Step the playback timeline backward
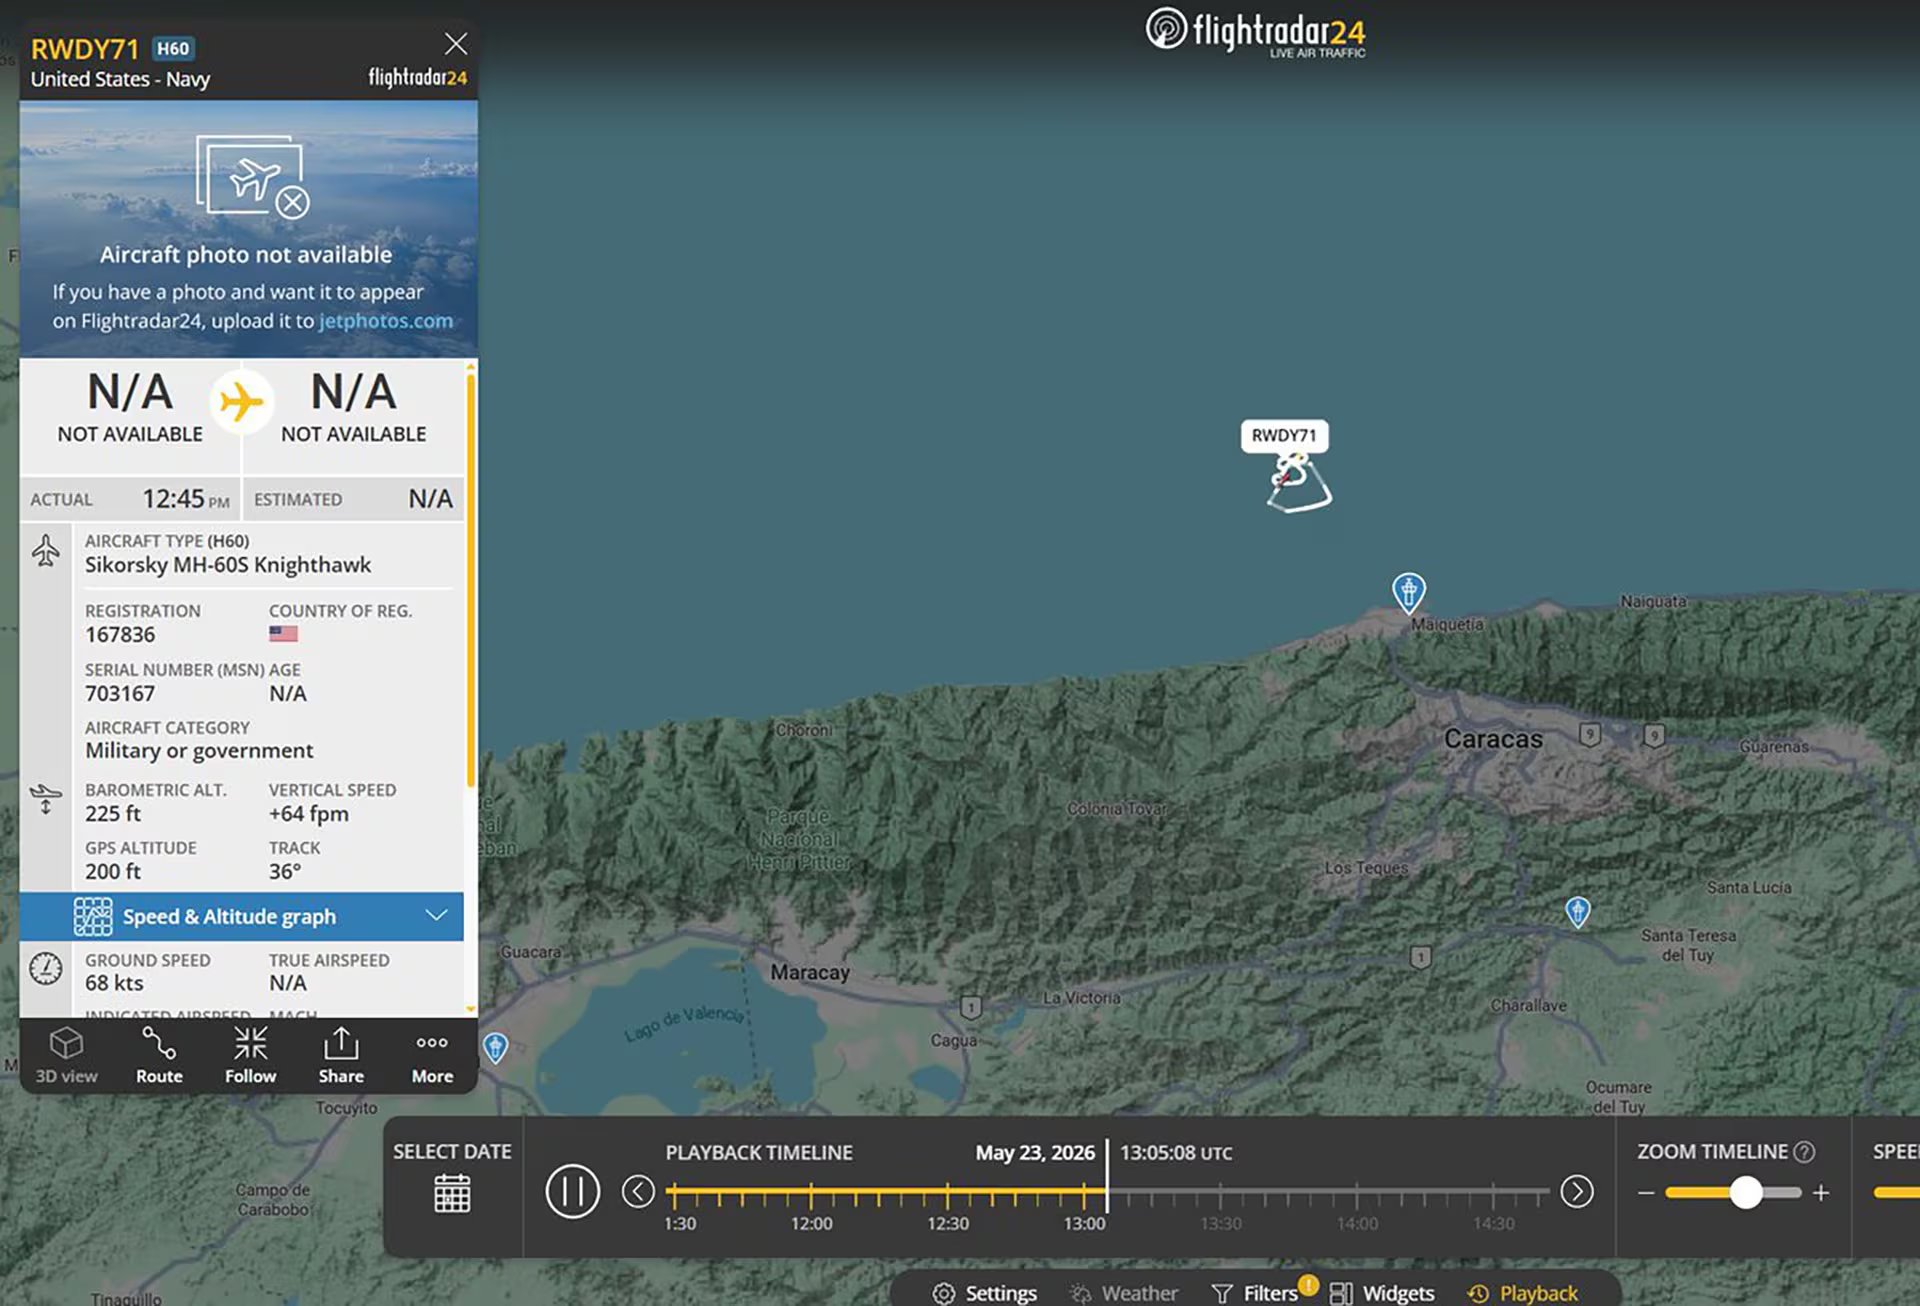1920x1306 pixels. tap(638, 1191)
